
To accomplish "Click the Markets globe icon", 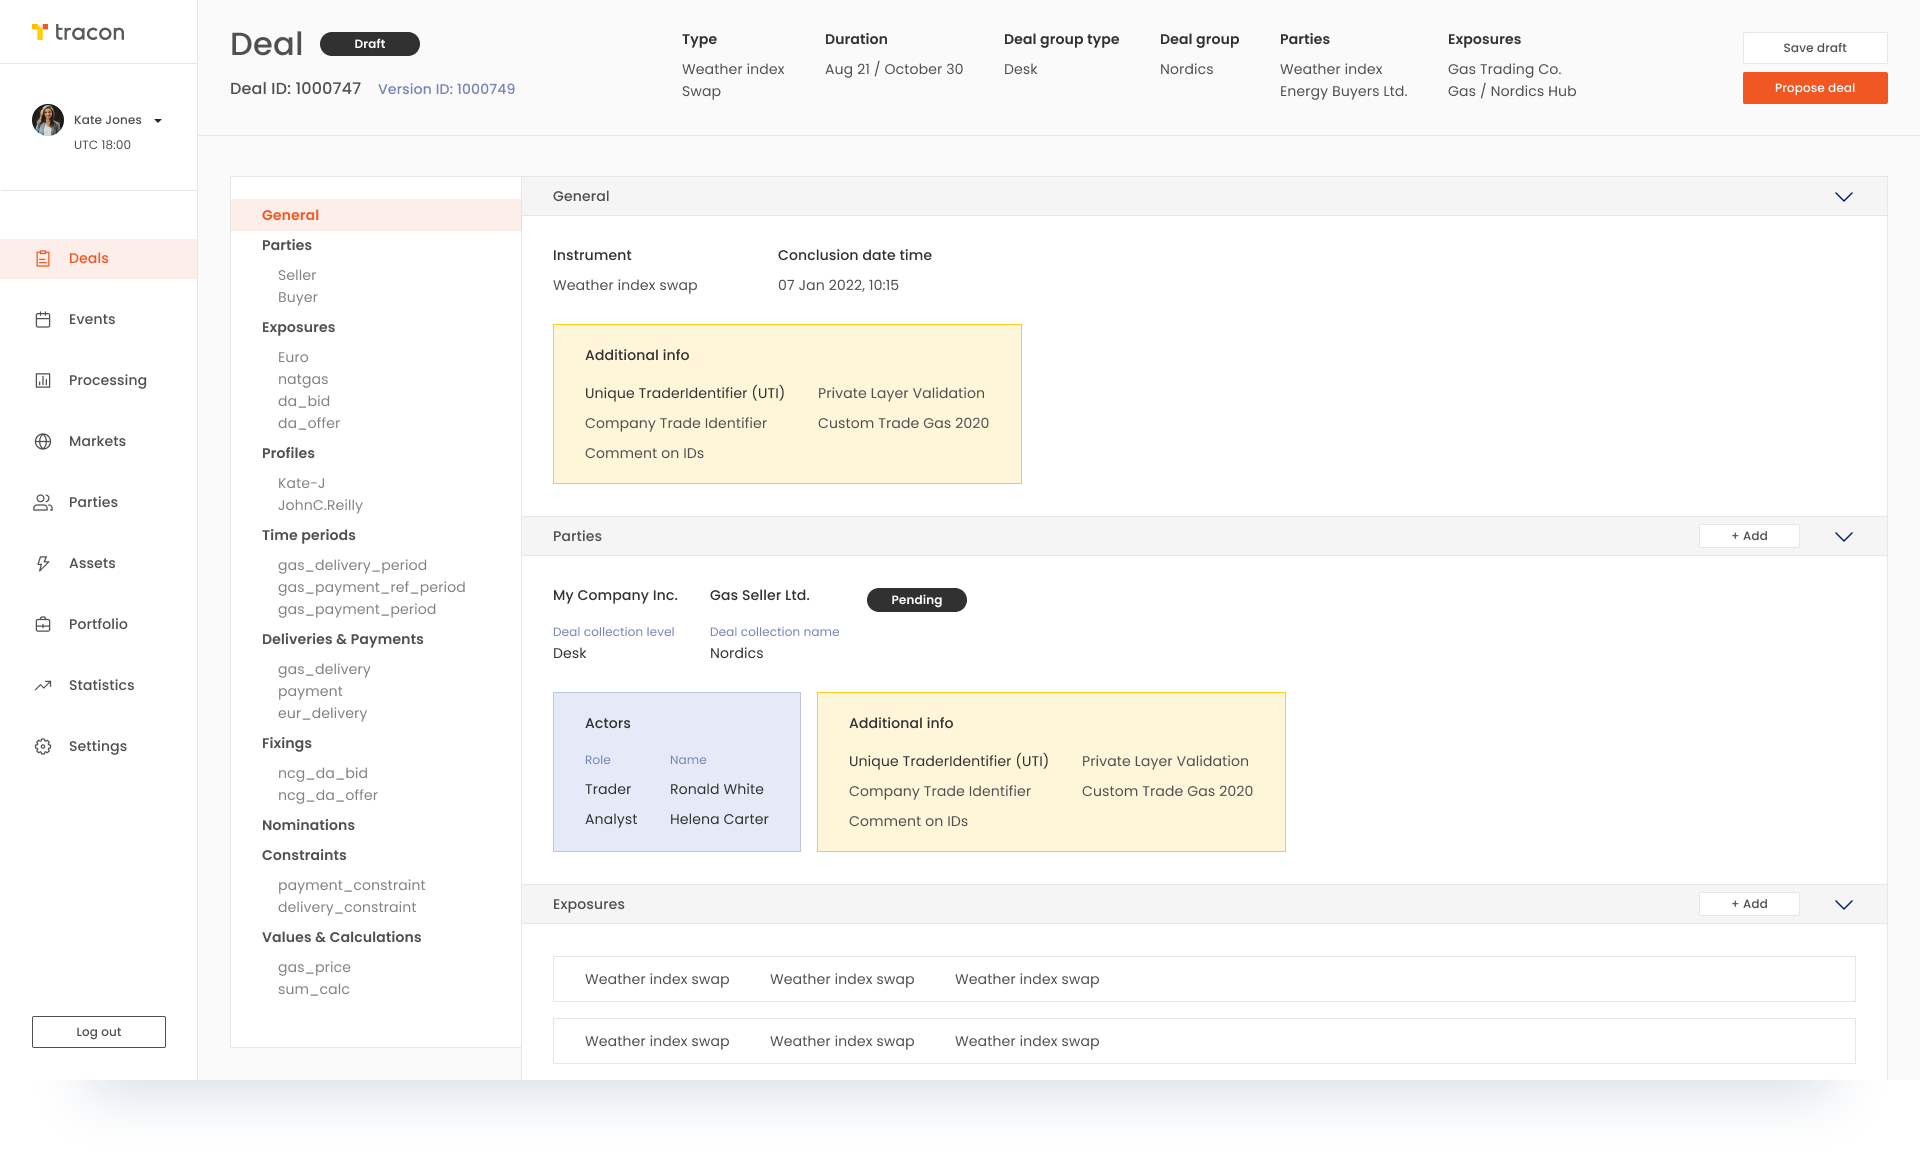I will tap(43, 442).
